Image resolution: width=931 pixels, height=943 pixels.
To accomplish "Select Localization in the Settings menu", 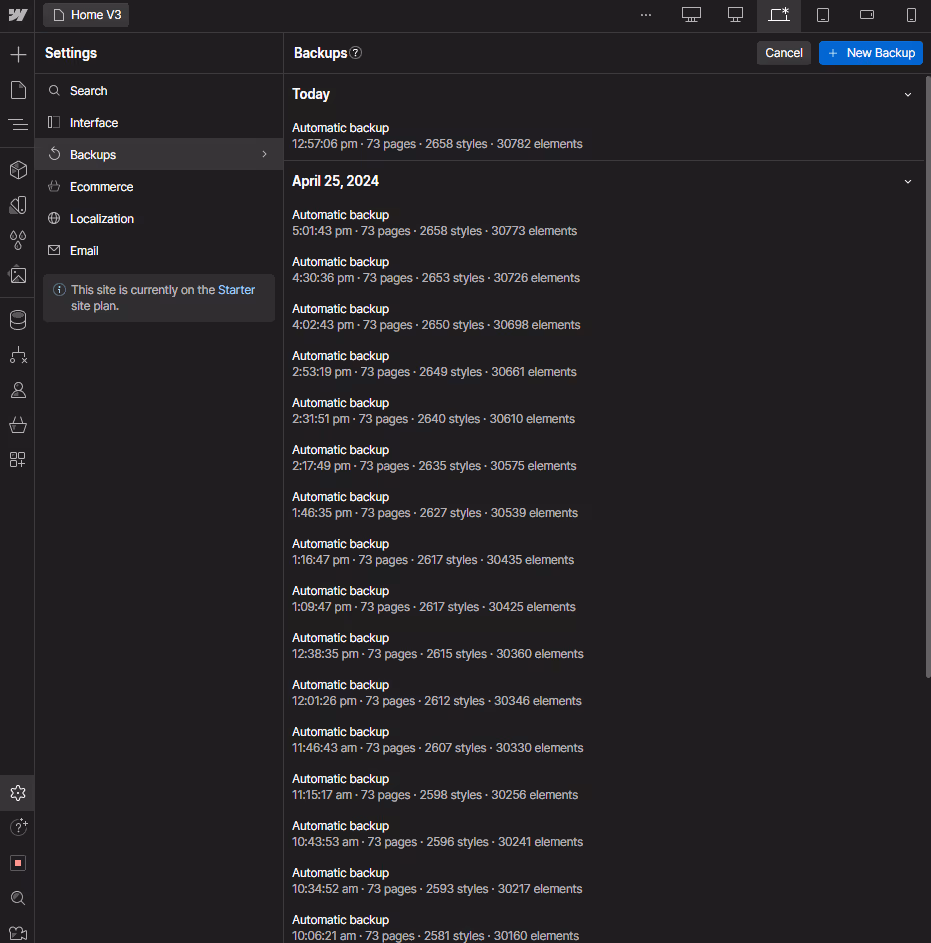I will click(102, 218).
